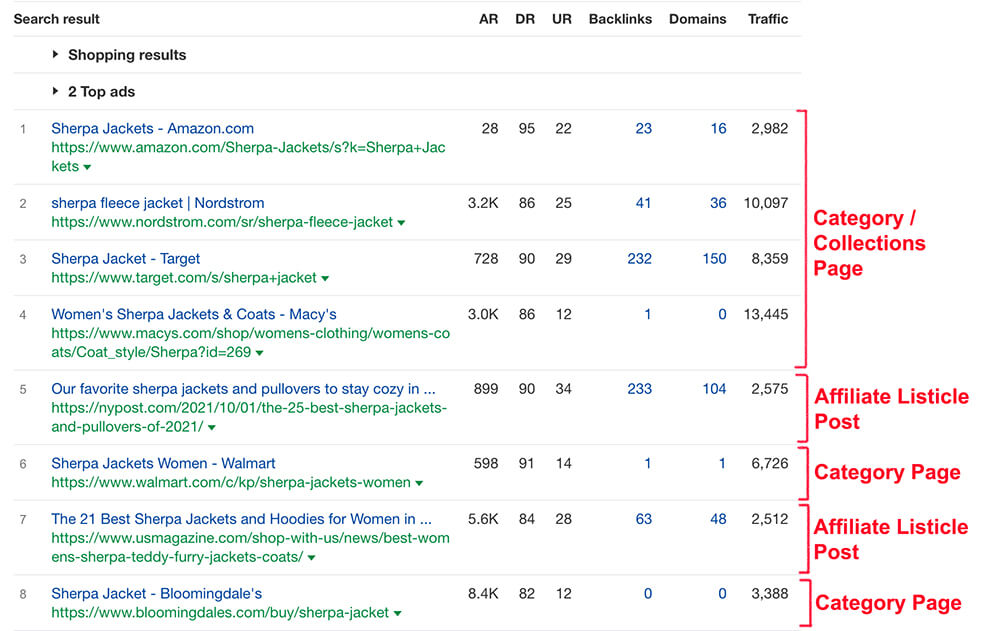The height and width of the screenshot is (631, 1000).
Task: Open Sherpa Jackets Women - Walmart result
Action: pos(163,463)
